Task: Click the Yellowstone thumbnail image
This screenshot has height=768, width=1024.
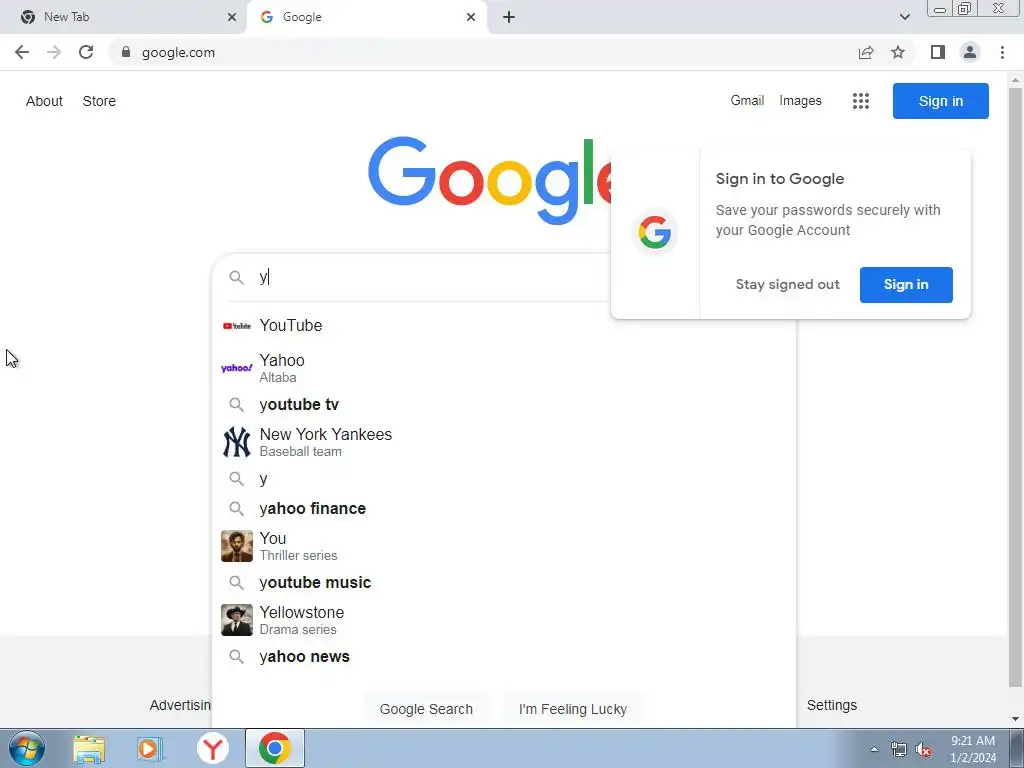Action: (x=236, y=620)
